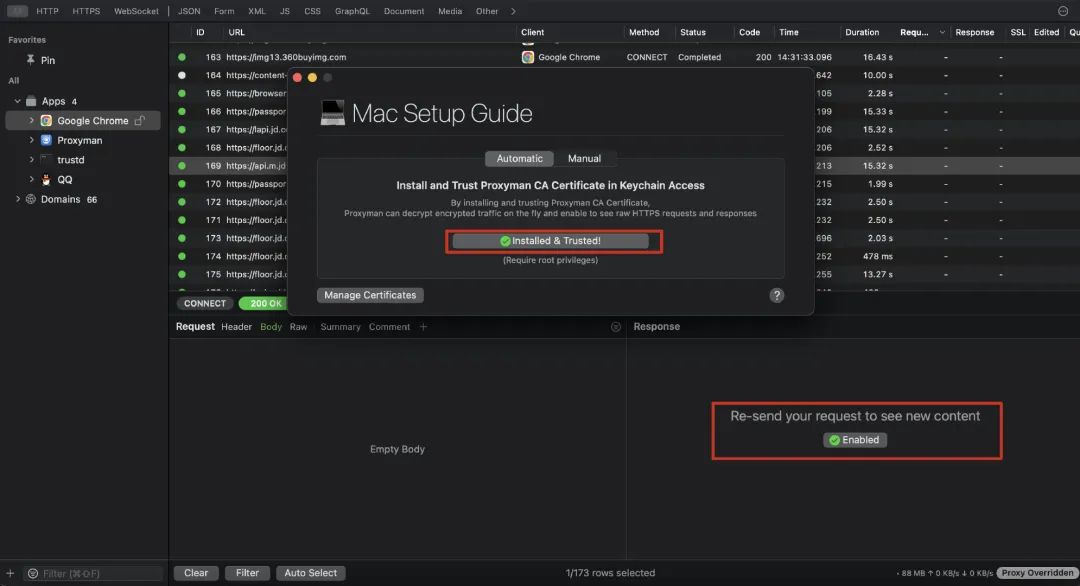Select request row 163 img13.360buyimg.com
This screenshot has height=586, width=1080.
(624, 57)
